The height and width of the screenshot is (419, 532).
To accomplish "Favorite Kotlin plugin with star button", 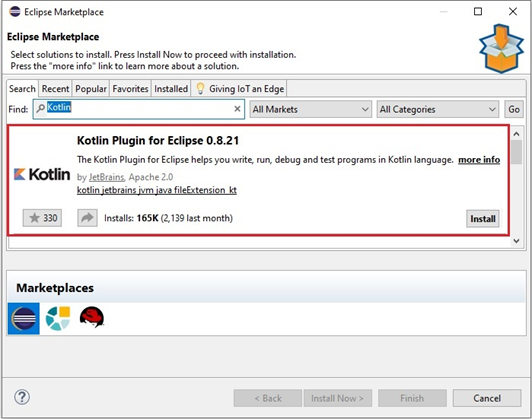I will tap(42, 218).
